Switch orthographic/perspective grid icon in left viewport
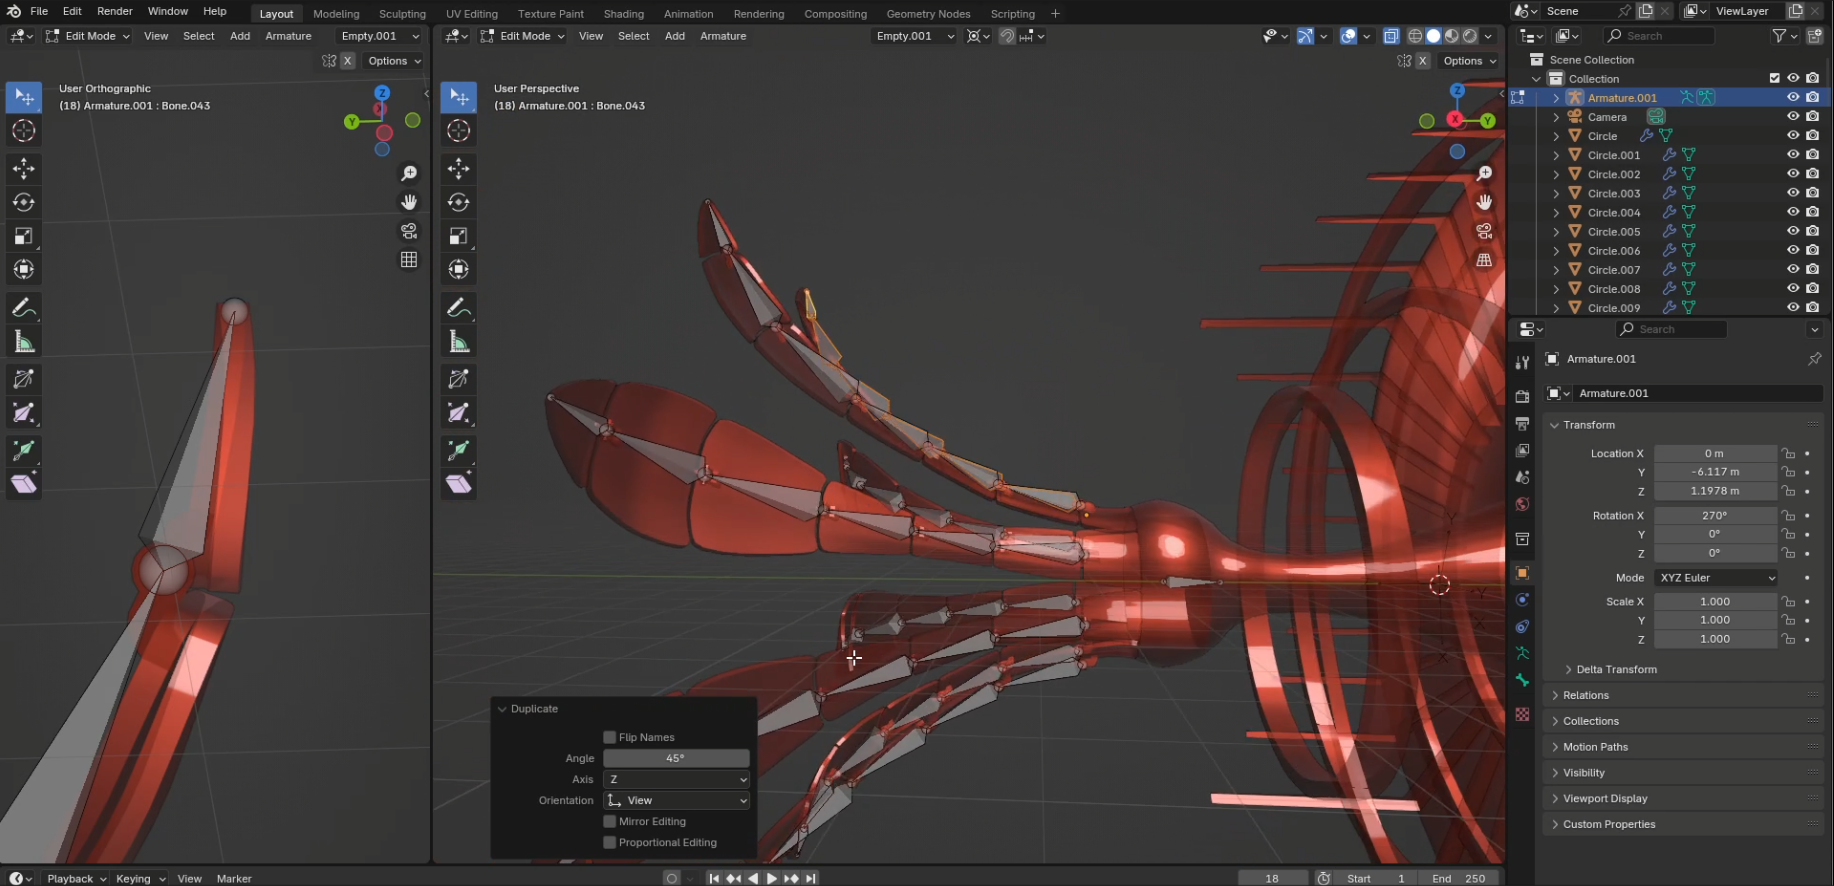The image size is (1834, 886). coord(409,260)
